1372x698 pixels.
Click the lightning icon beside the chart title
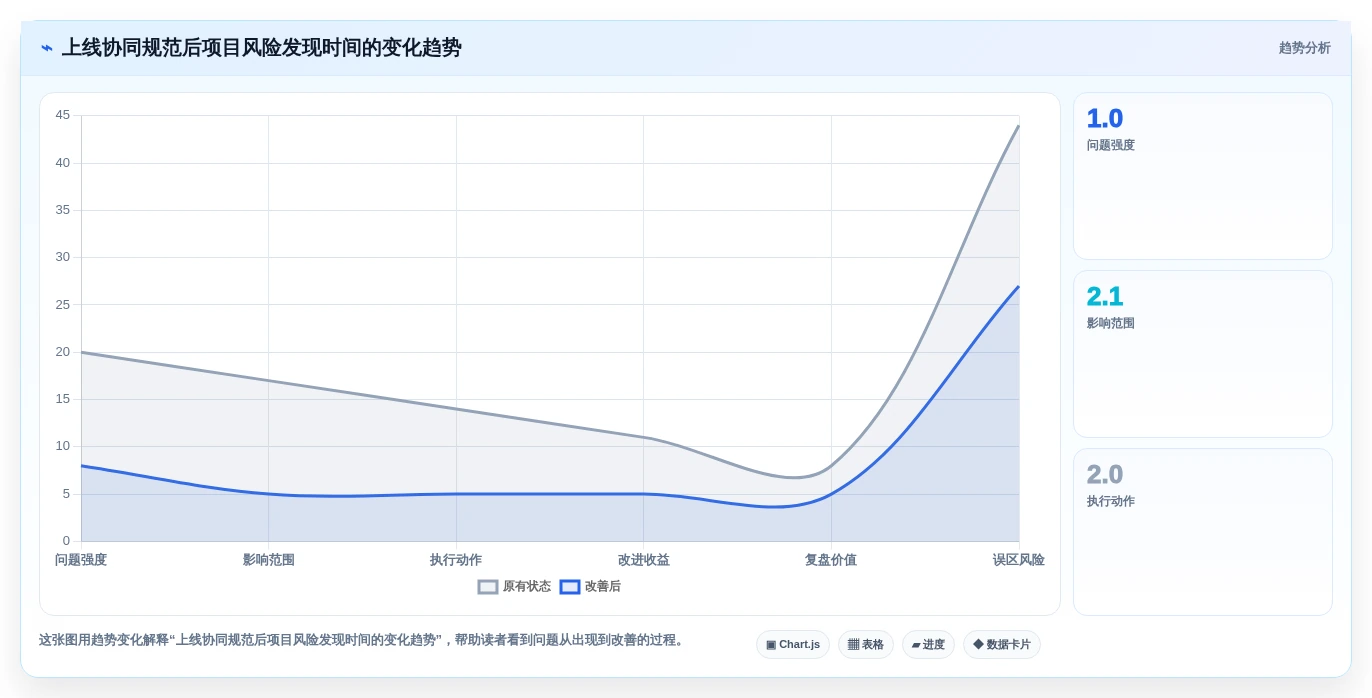click(x=47, y=48)
